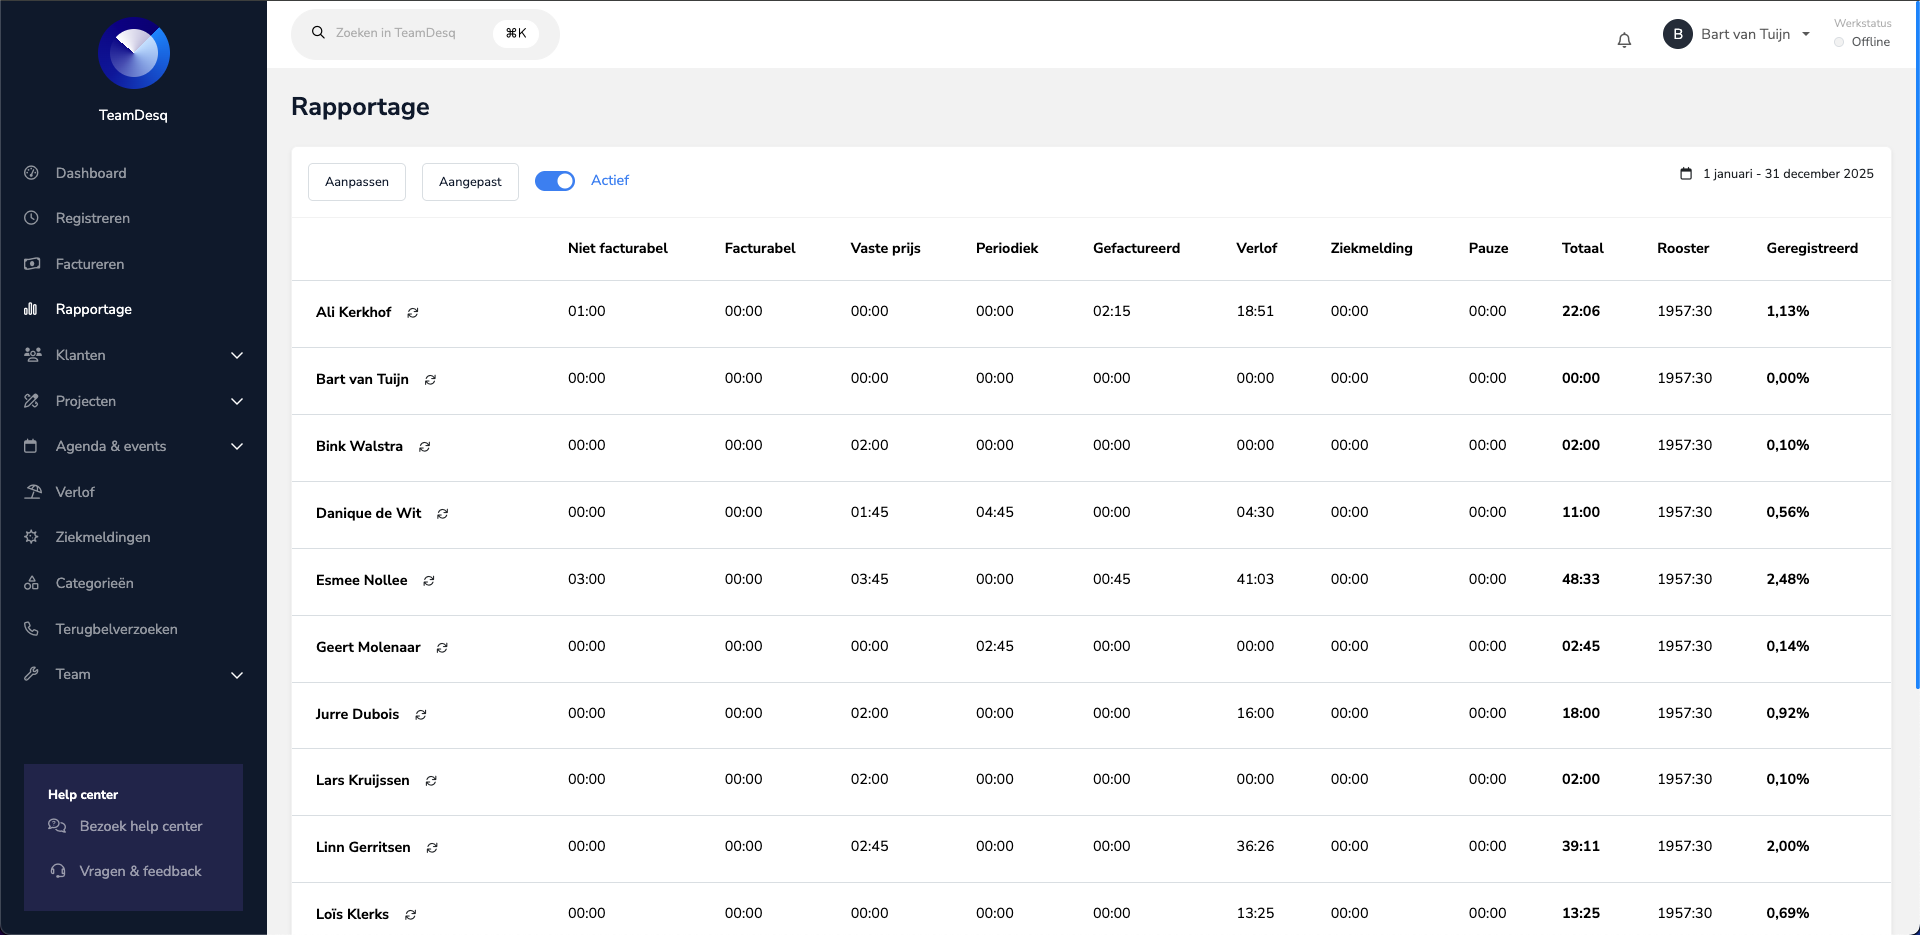Open the calendar date range picker
Image resolution: width=1920 pixels, height=935 pixels.
pos(1776,174)
